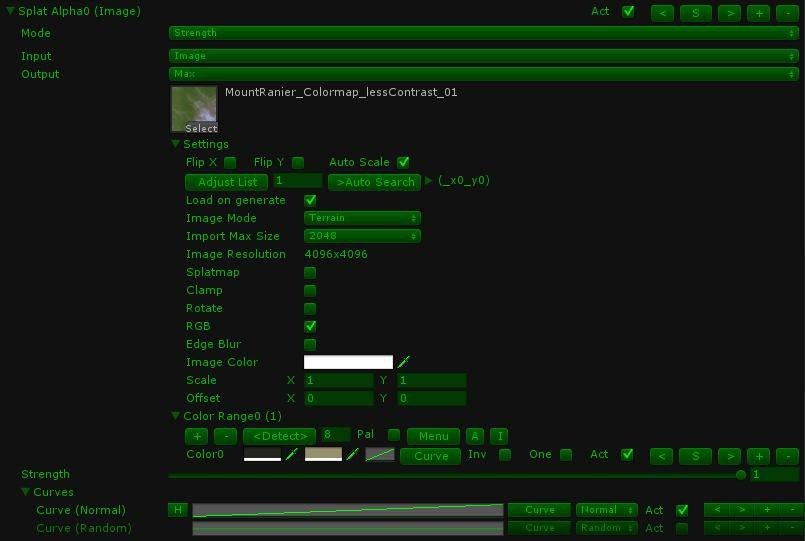
Task: Click the + button in Splat Alpha0 header
Action: 758,13
